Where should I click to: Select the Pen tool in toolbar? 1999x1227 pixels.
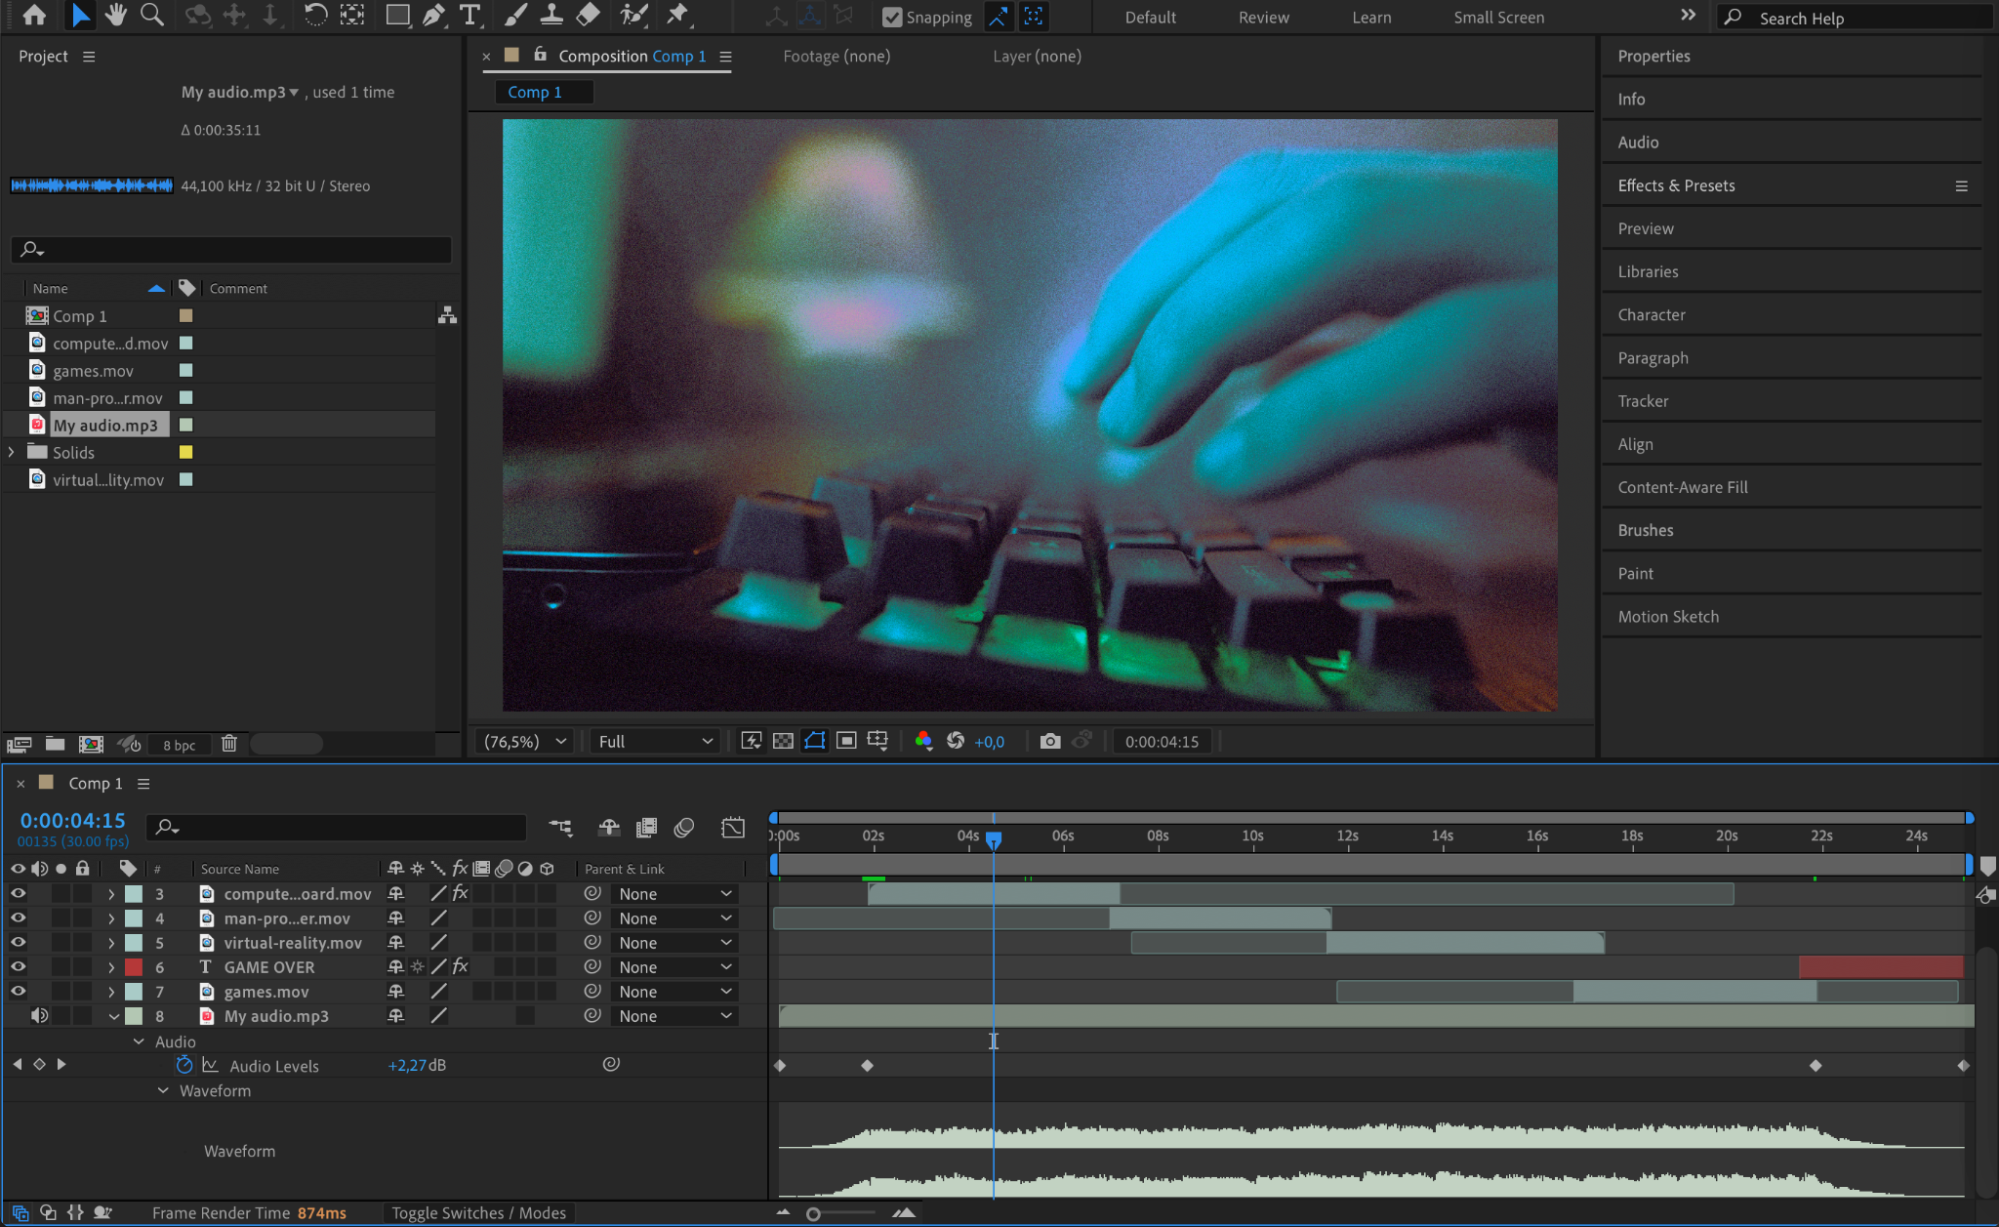coord(434,15)
